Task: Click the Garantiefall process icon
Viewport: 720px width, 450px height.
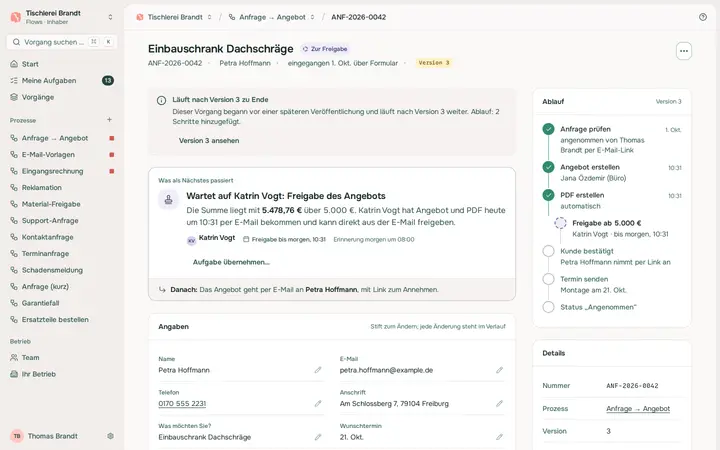Action: coord(14,303)
